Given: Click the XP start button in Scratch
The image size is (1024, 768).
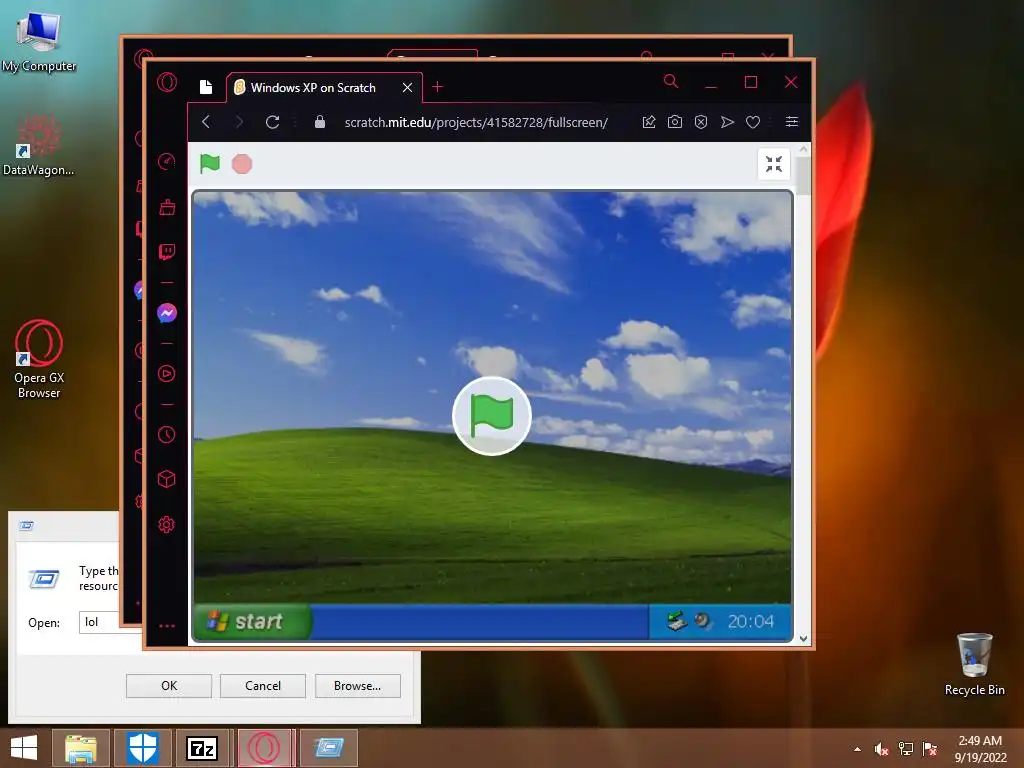Looking at the screenshot, I should (251, 621).
